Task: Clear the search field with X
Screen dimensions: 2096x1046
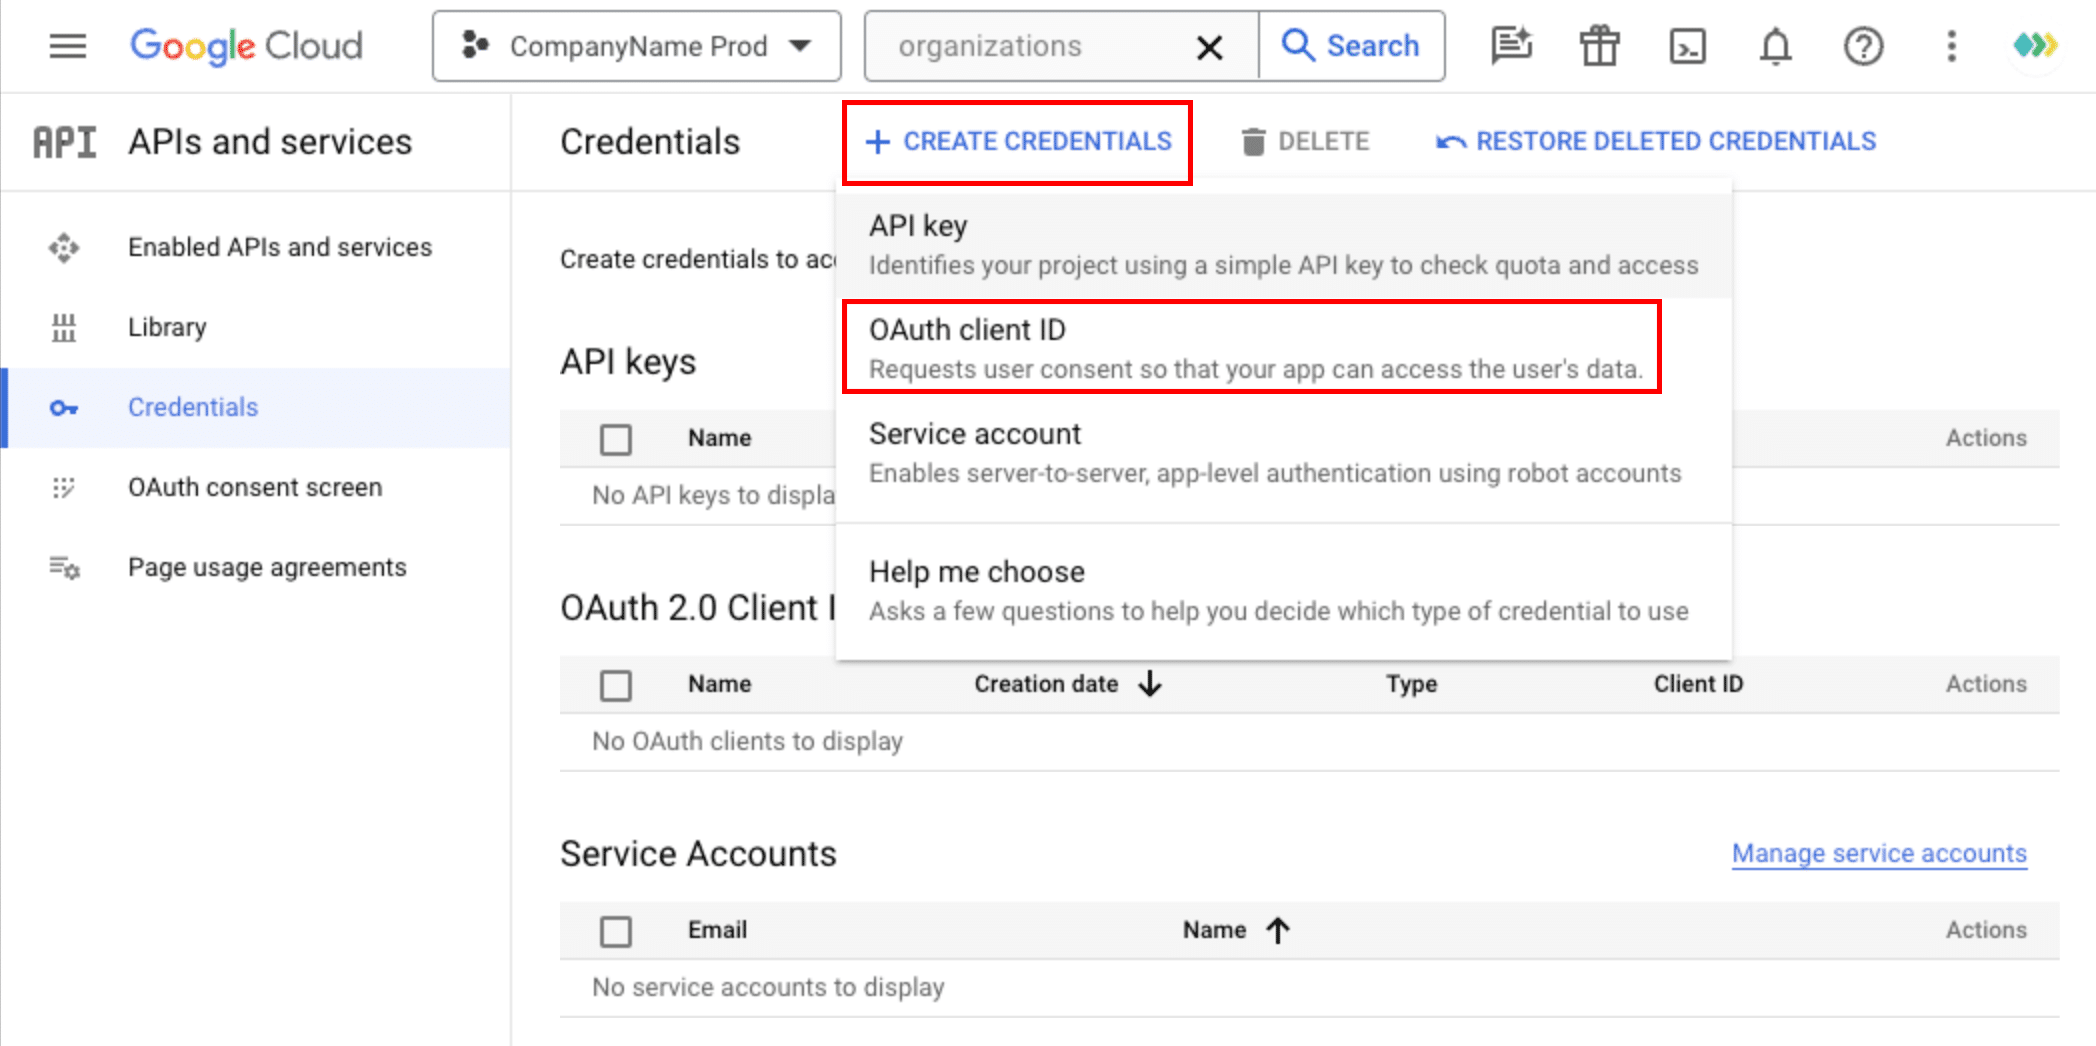Action: pyautogui.click(x=1209, y=47)
